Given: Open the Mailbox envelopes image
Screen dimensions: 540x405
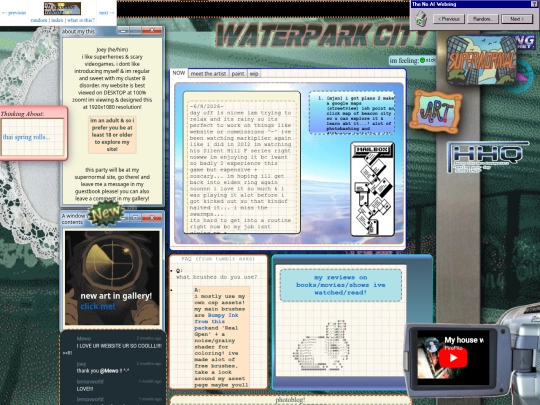Looking at the screenshot, I should point(373,189).
